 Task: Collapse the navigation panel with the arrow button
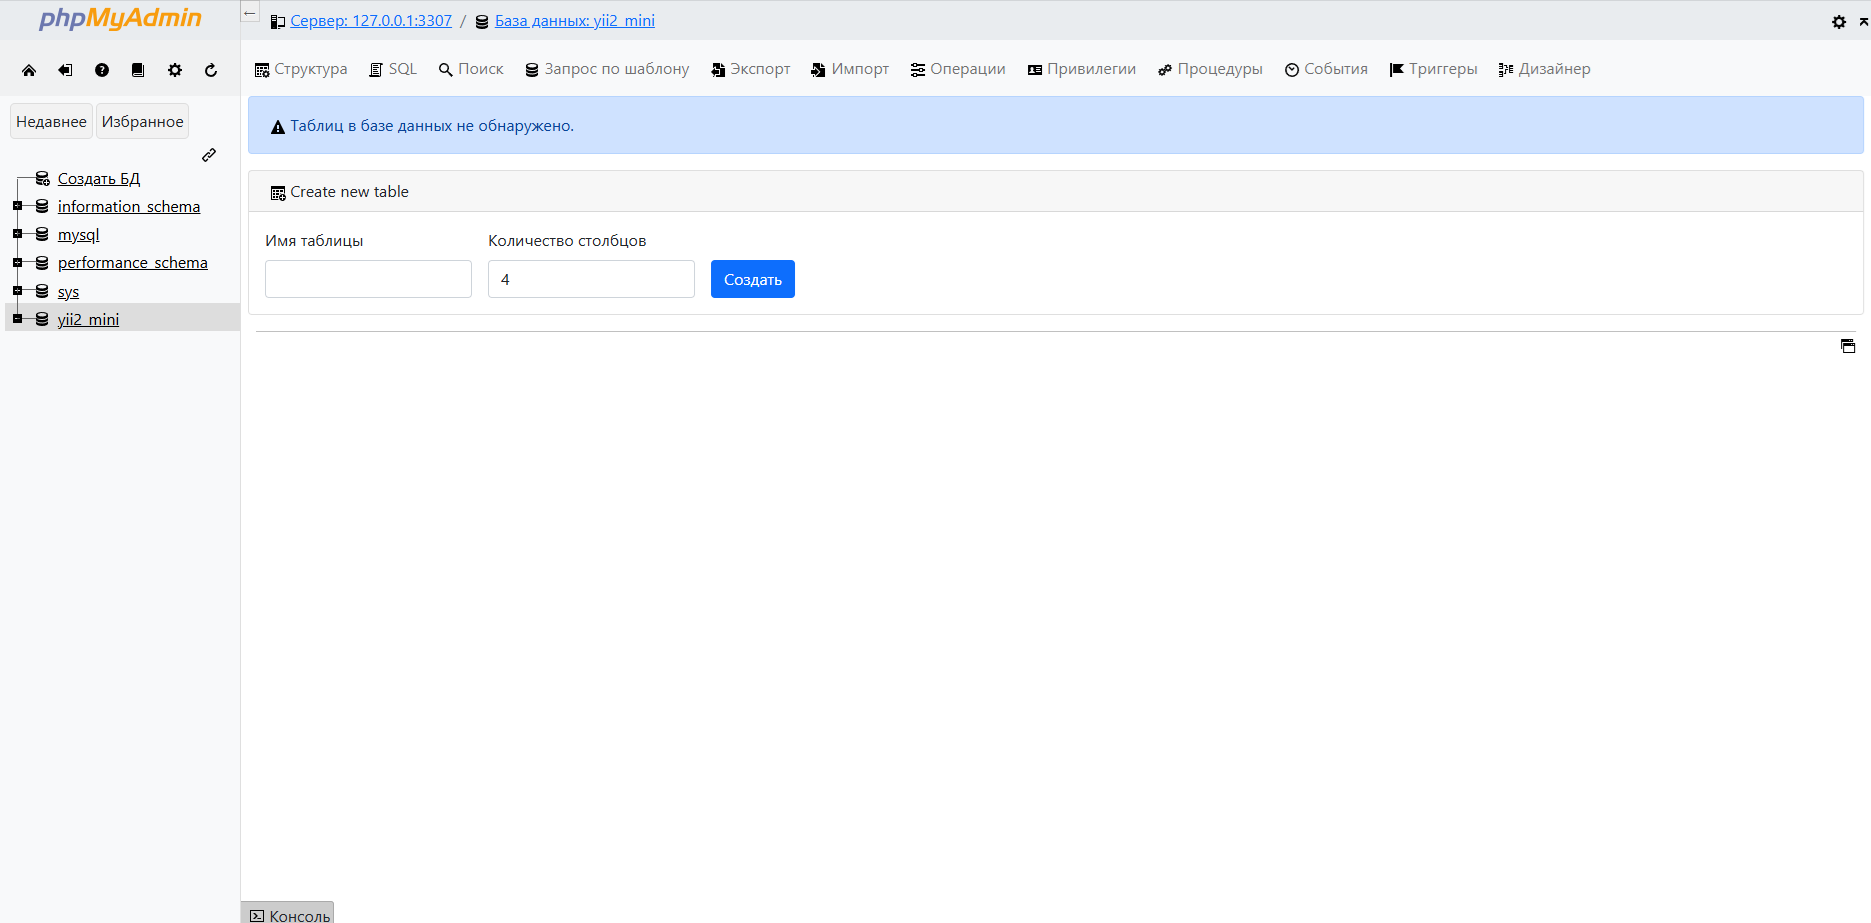tap(250, 13)
